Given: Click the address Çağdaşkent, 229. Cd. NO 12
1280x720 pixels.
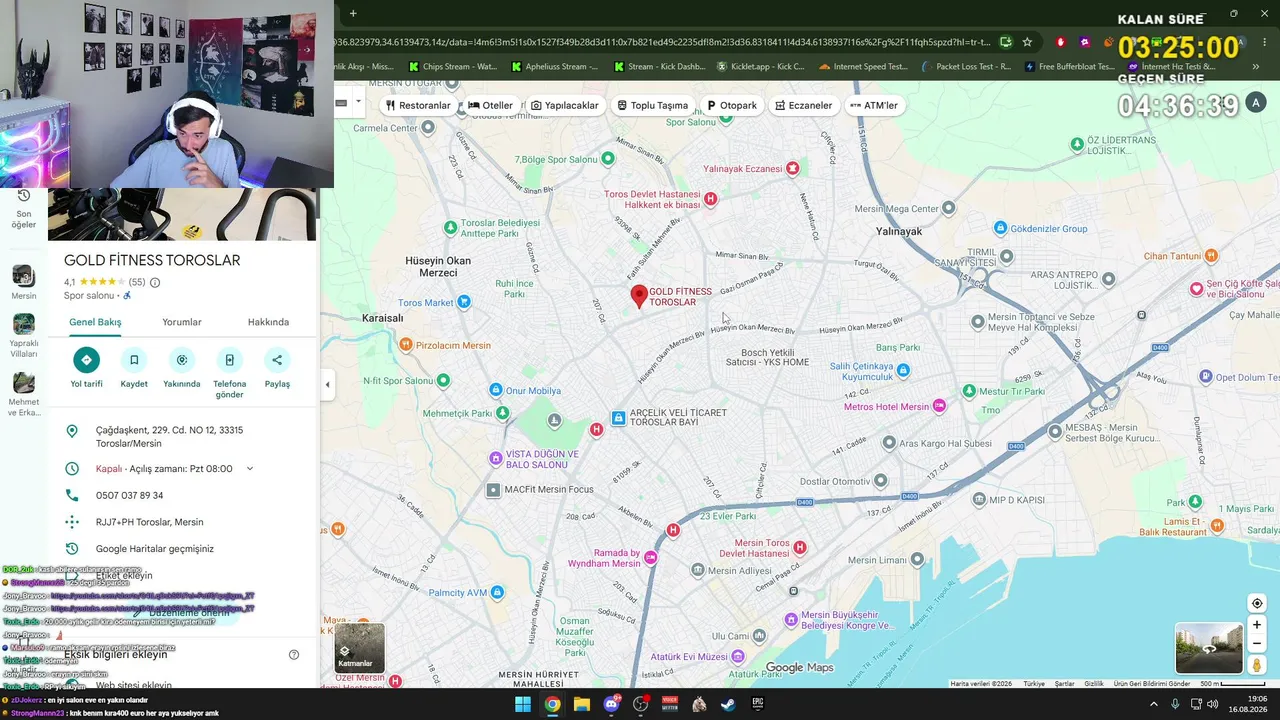Looking at the screenshot, I should pos(170,437).
